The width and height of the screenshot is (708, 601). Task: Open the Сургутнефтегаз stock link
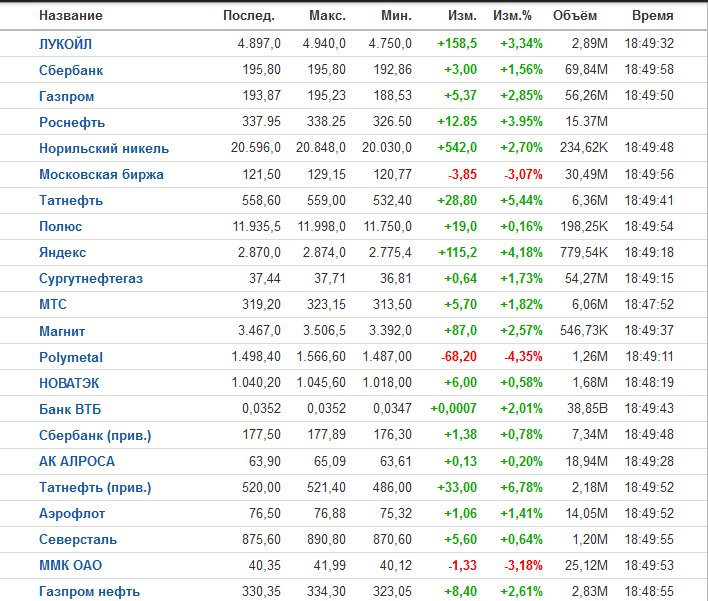click(91, 278)
